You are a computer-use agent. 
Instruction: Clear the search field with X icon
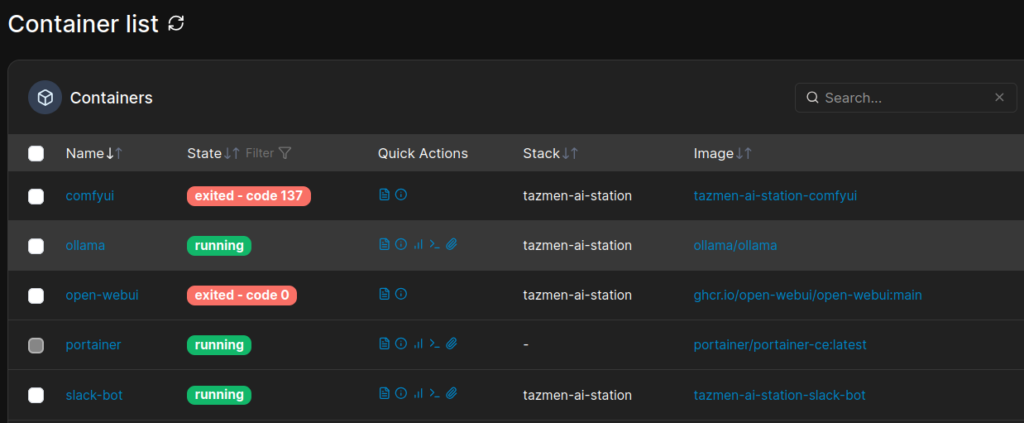[998, 98]
